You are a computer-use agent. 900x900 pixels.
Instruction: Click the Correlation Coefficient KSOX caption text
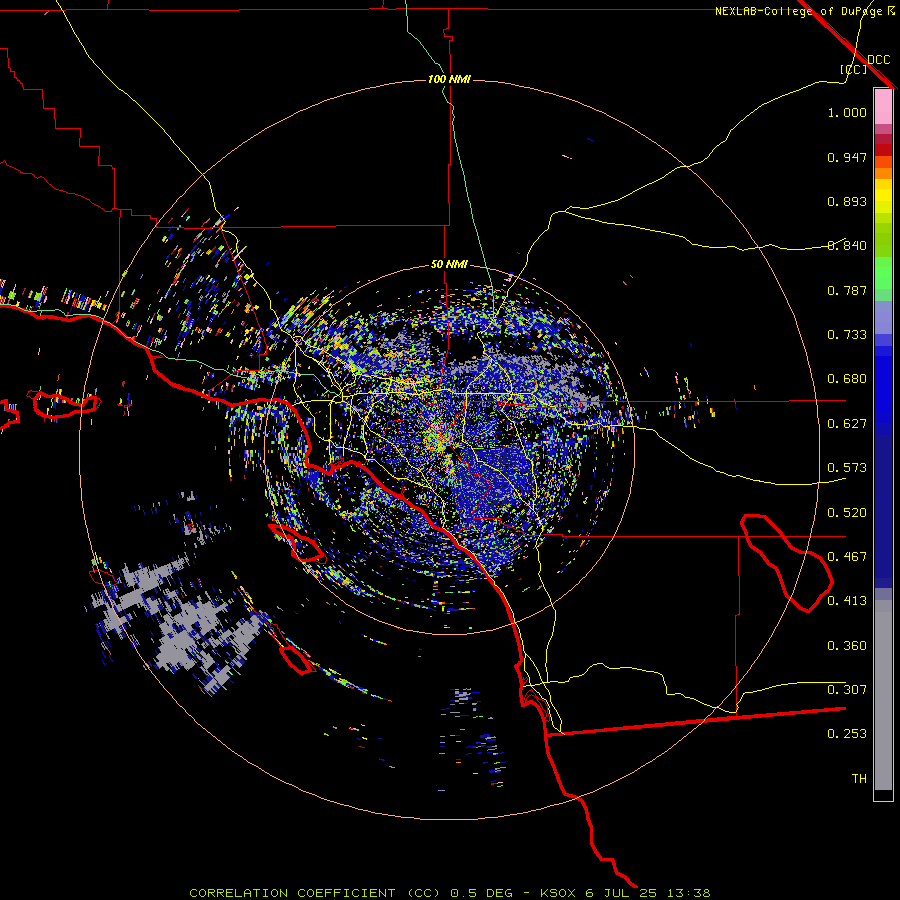tap(449, 893)
